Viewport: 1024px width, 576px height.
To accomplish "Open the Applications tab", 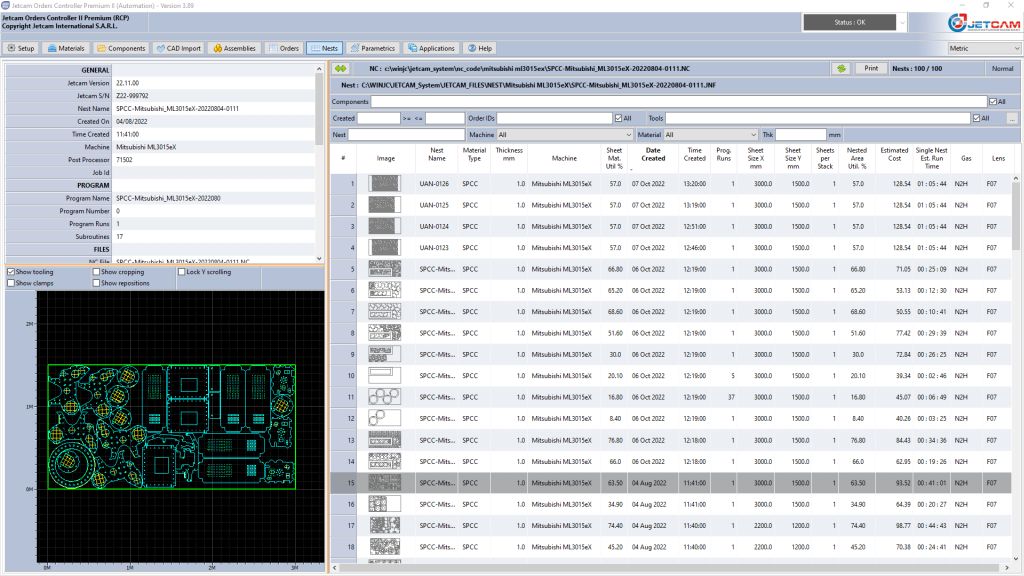I will pos(431,48).
